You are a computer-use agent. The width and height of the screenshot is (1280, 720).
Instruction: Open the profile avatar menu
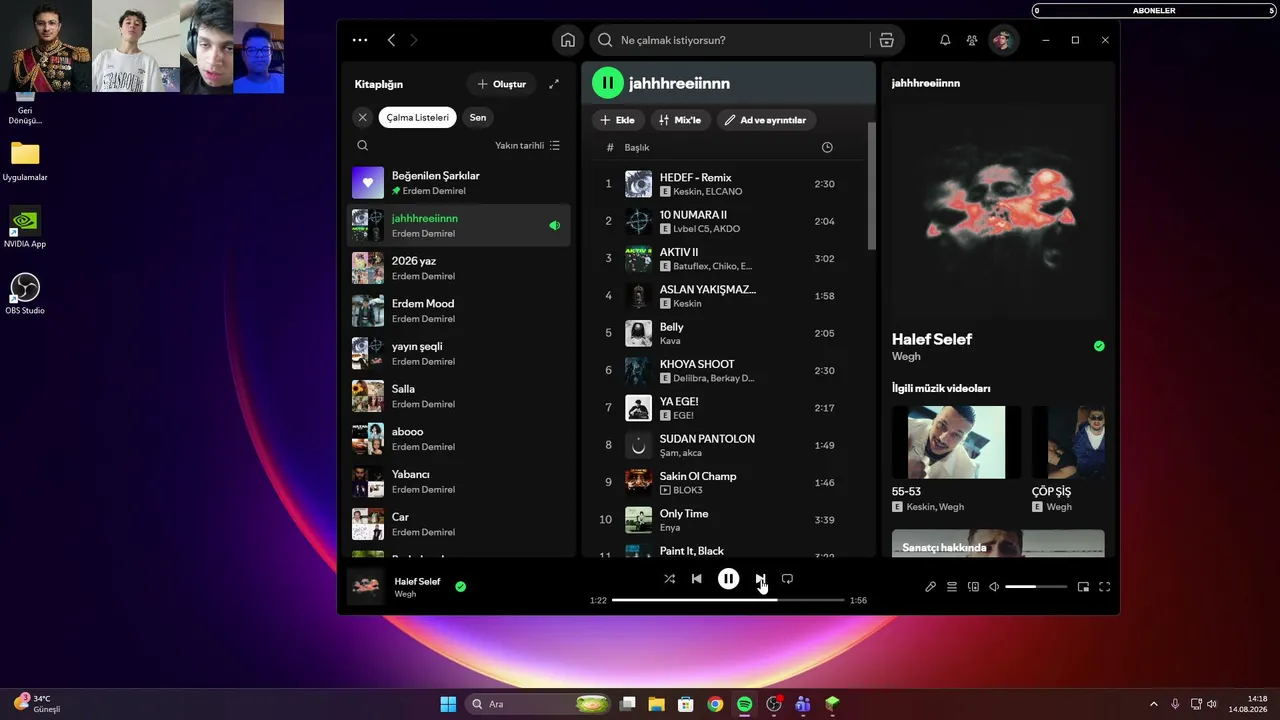point(1003,40)
